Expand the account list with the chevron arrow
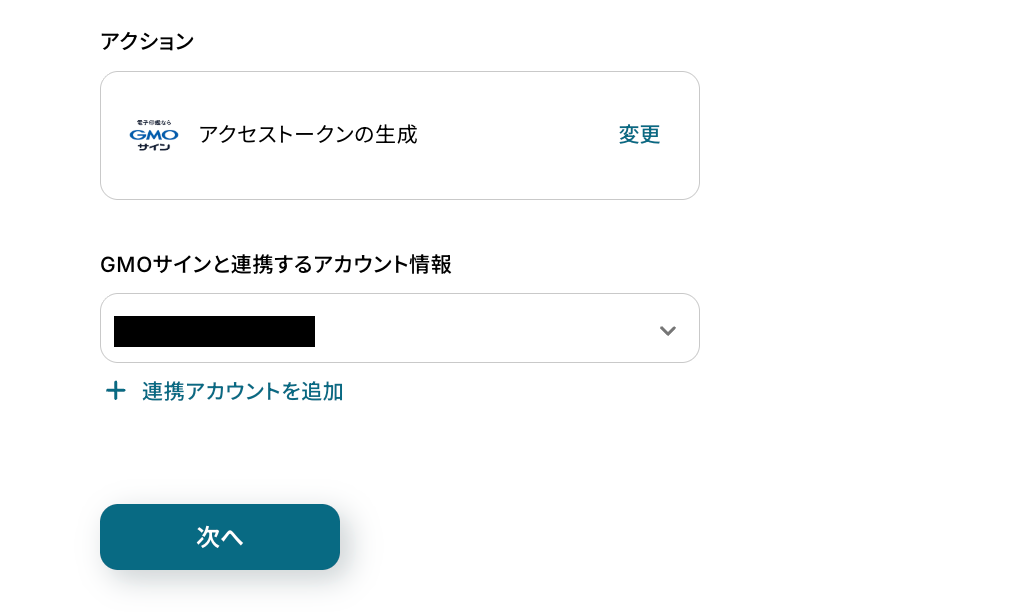This screenshot has height=612, width=1018. (x=668, y=330)
